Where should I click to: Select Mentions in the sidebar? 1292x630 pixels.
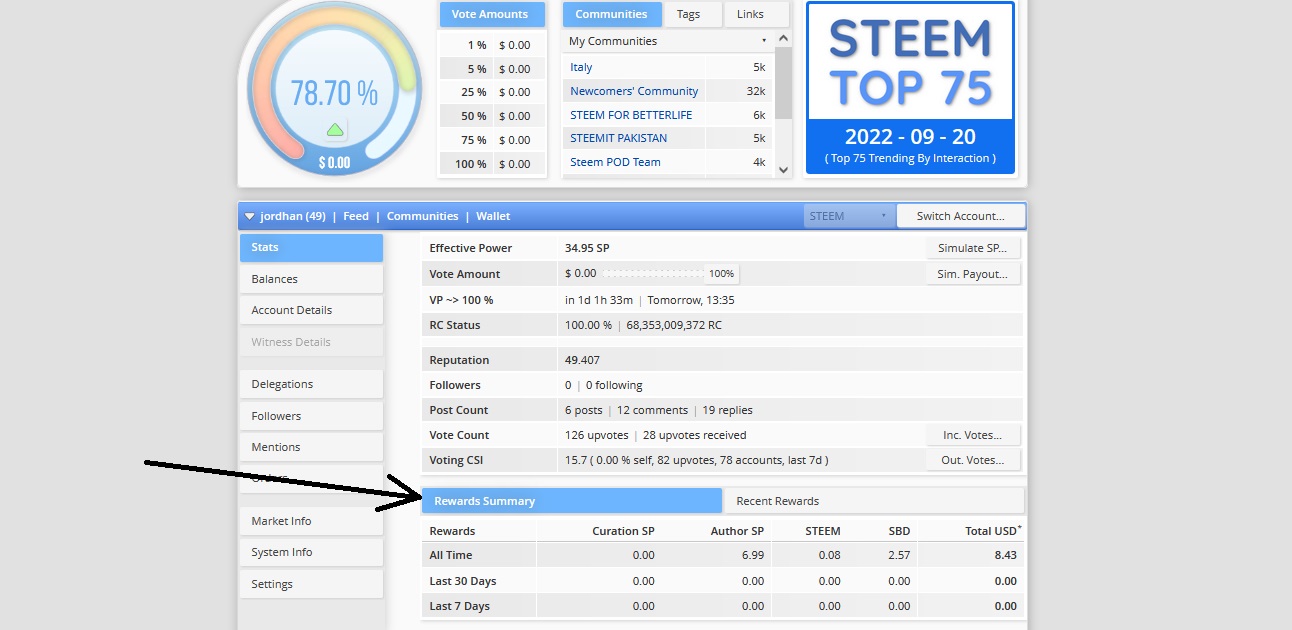point(311,447)
